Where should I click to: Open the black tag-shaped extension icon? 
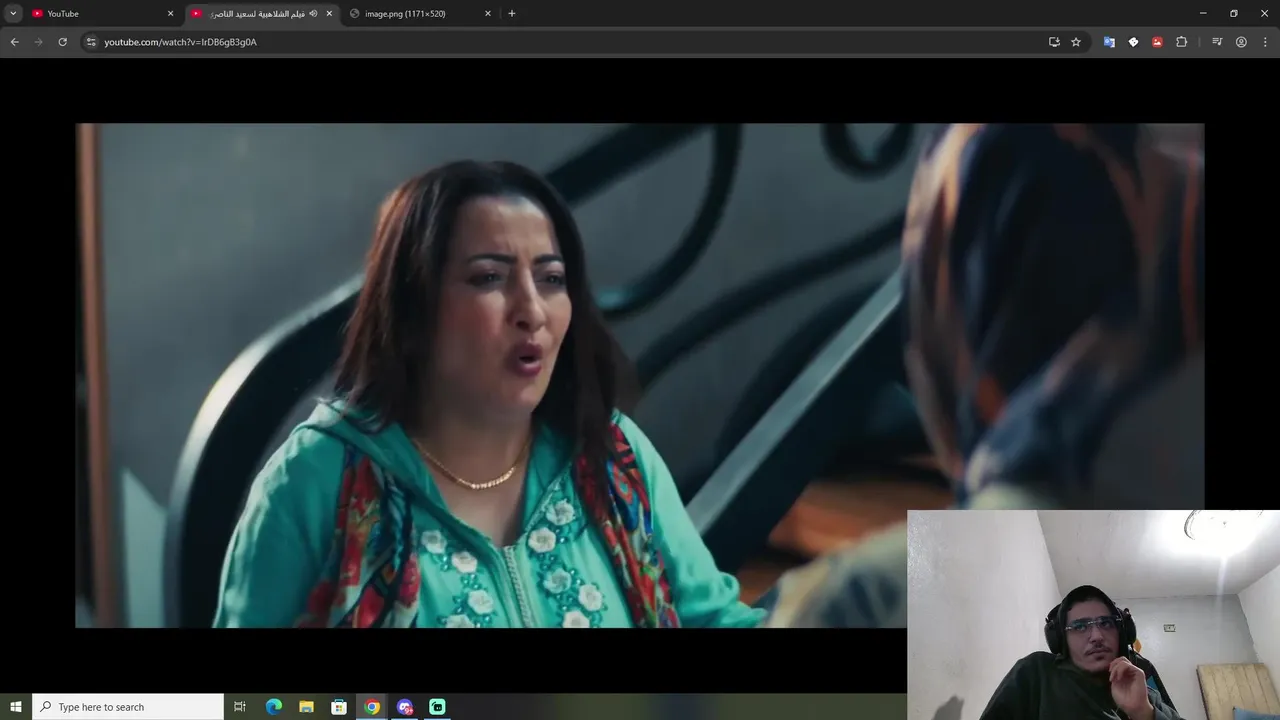coord(1133,42)
